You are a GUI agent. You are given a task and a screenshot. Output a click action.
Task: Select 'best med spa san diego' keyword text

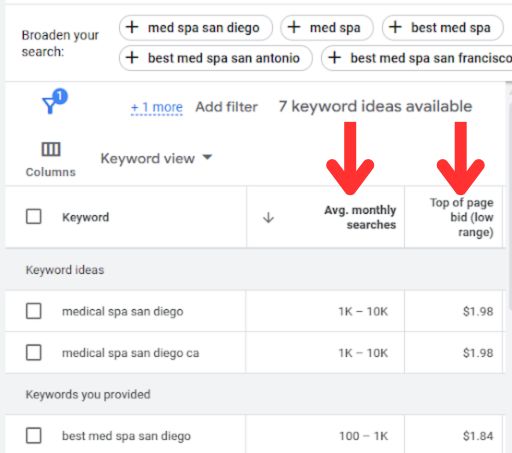126,436
